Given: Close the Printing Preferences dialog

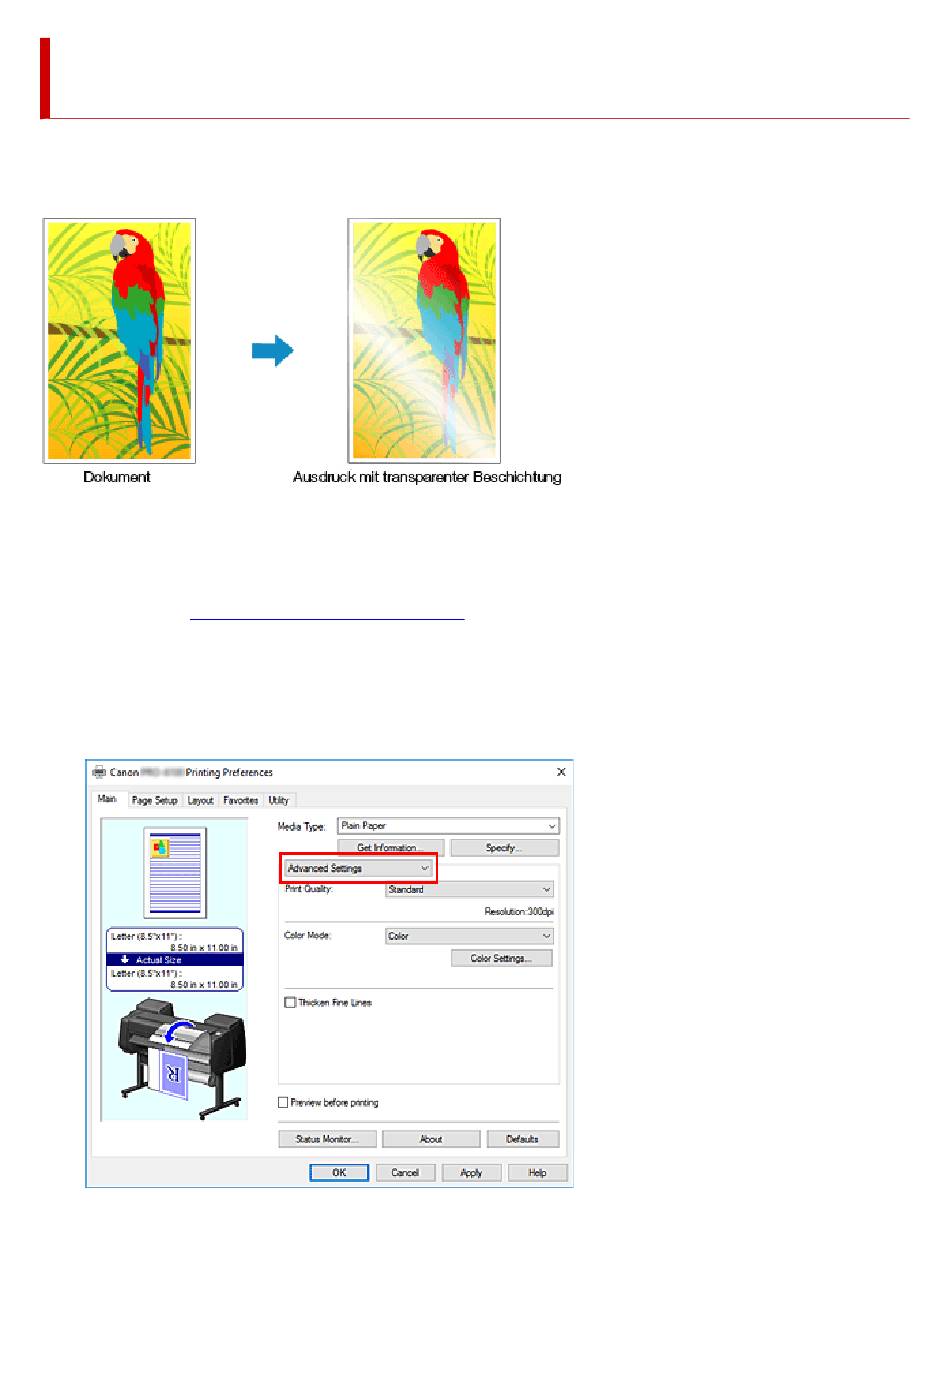Looking at the screenshot, I should (x=561, y=772).
